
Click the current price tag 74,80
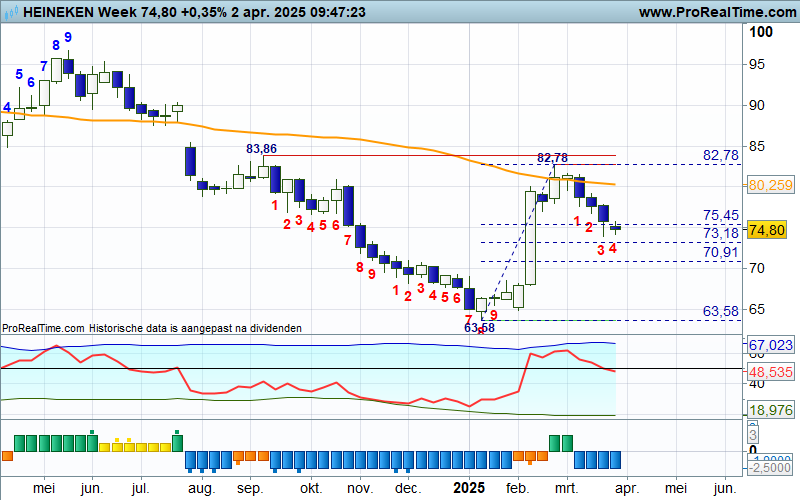[x=766, y=230]
